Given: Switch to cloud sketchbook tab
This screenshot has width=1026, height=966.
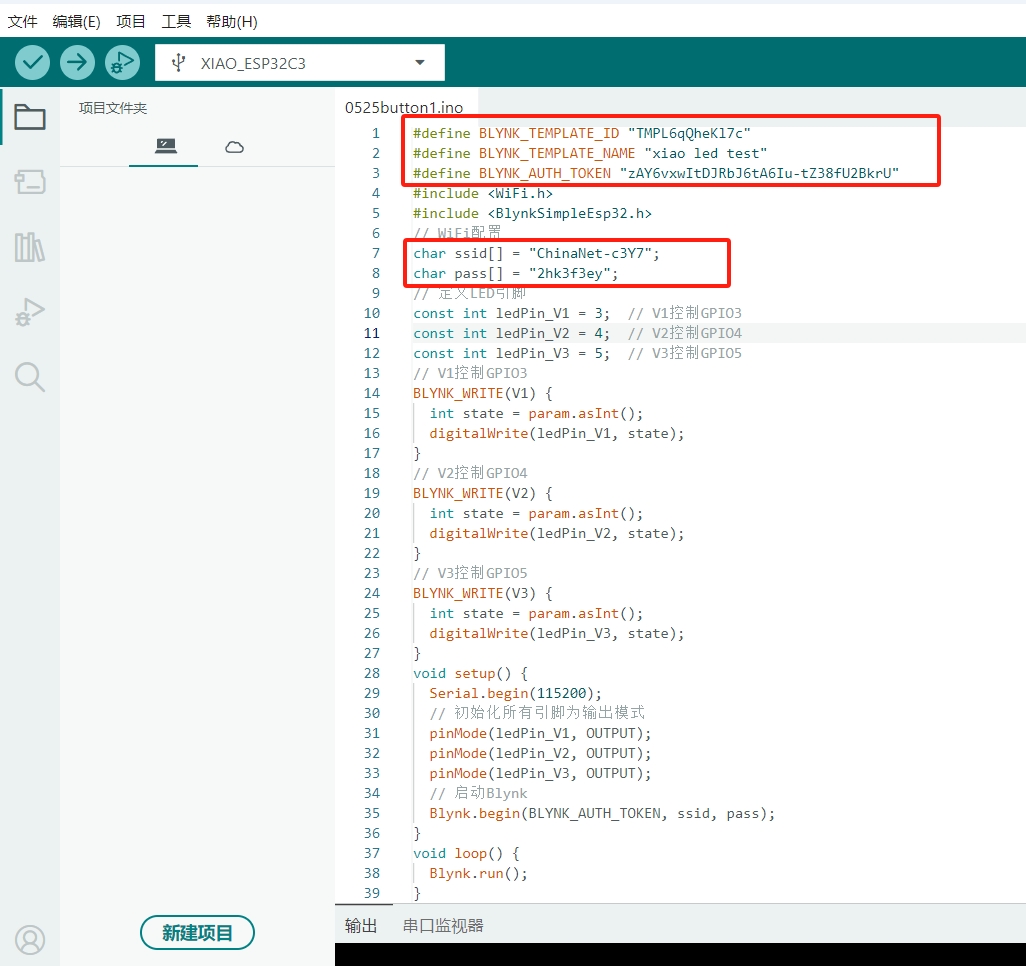Looking at the screenshot, I should click(x=234, y=147).
